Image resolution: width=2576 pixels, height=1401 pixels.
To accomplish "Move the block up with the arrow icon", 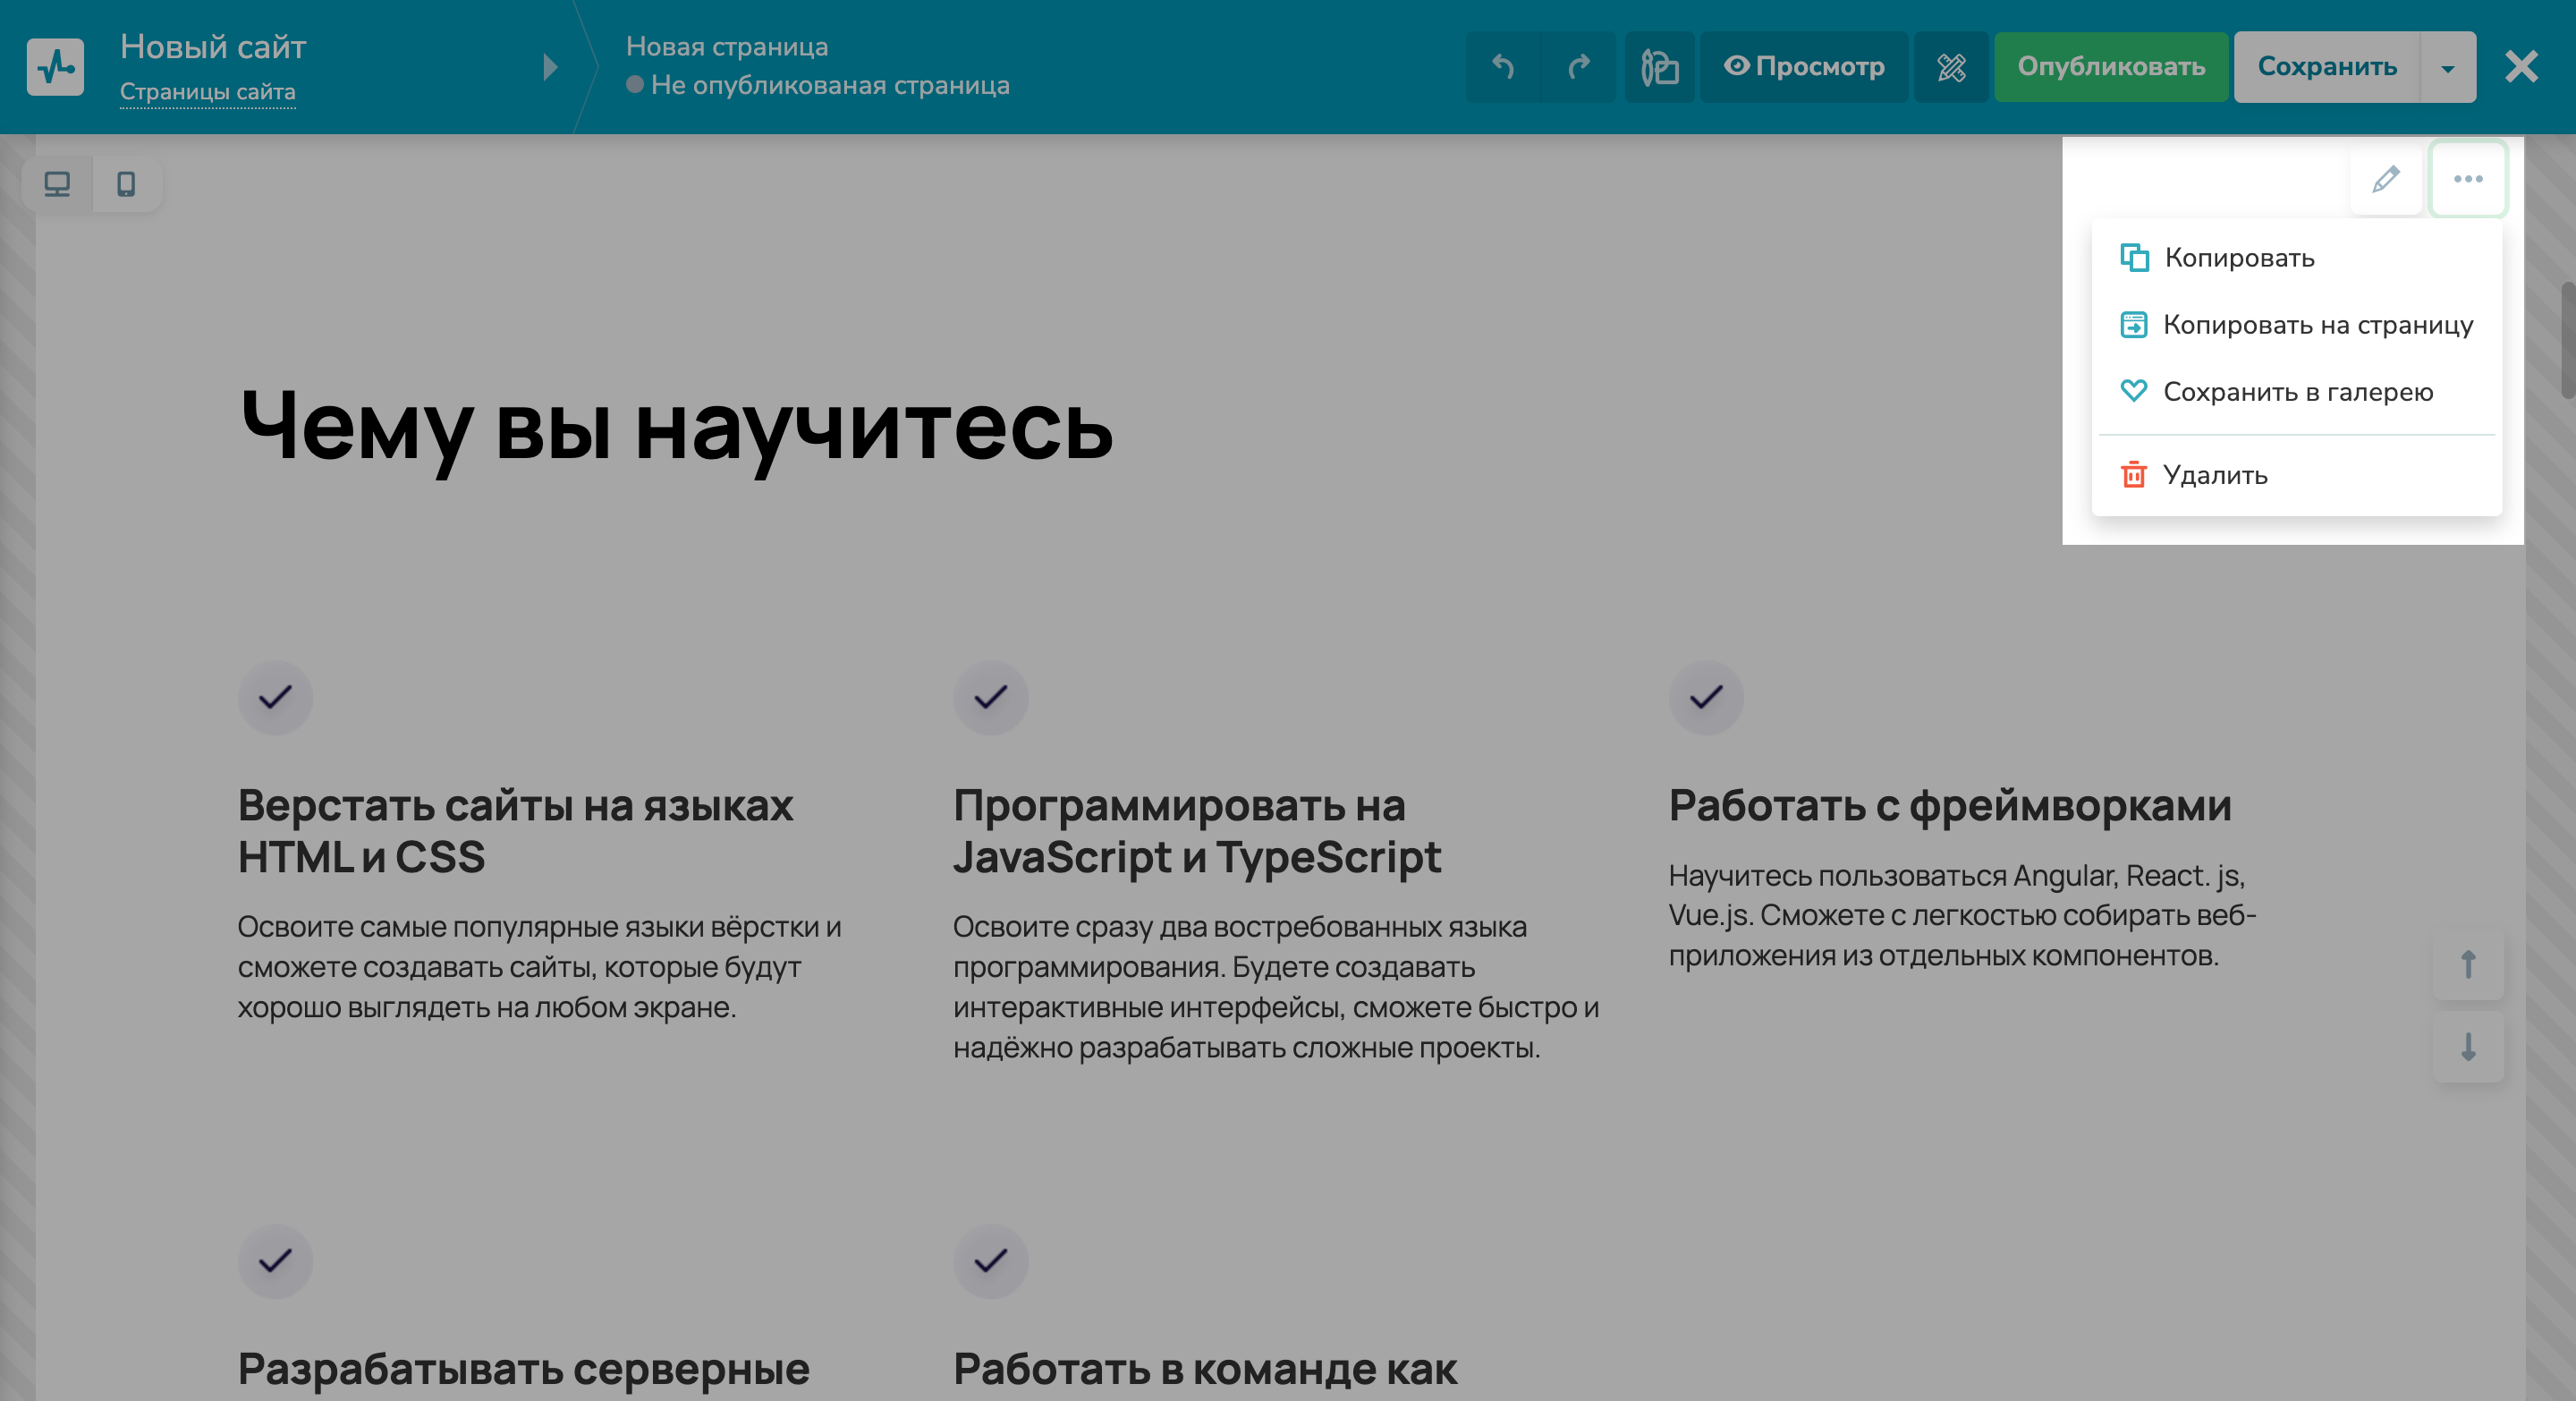I will [x=2468, y=966].
